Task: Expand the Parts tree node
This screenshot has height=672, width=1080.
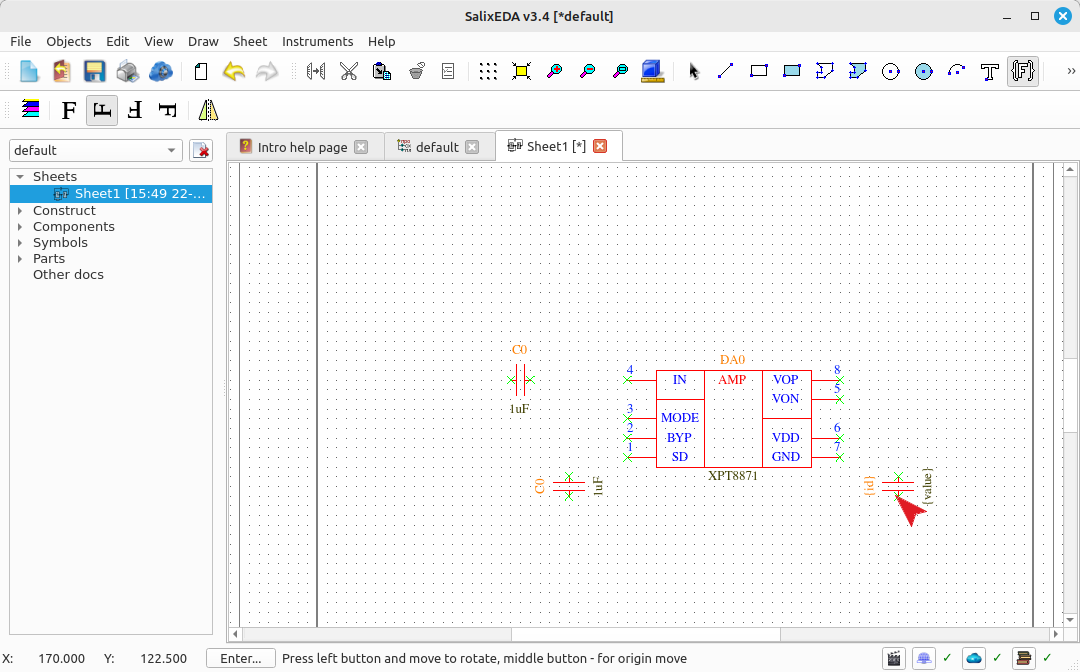Action: [20, 258]
